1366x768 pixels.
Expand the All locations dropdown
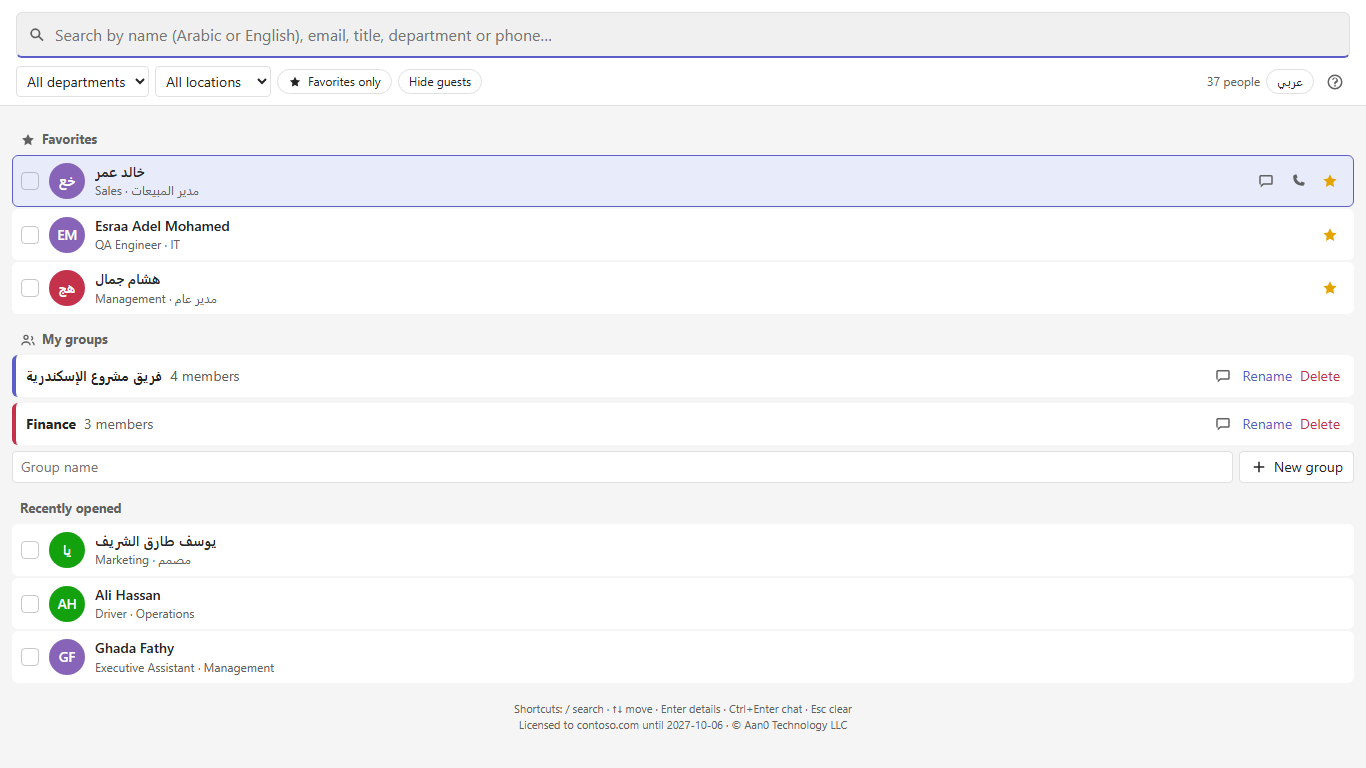213,82
